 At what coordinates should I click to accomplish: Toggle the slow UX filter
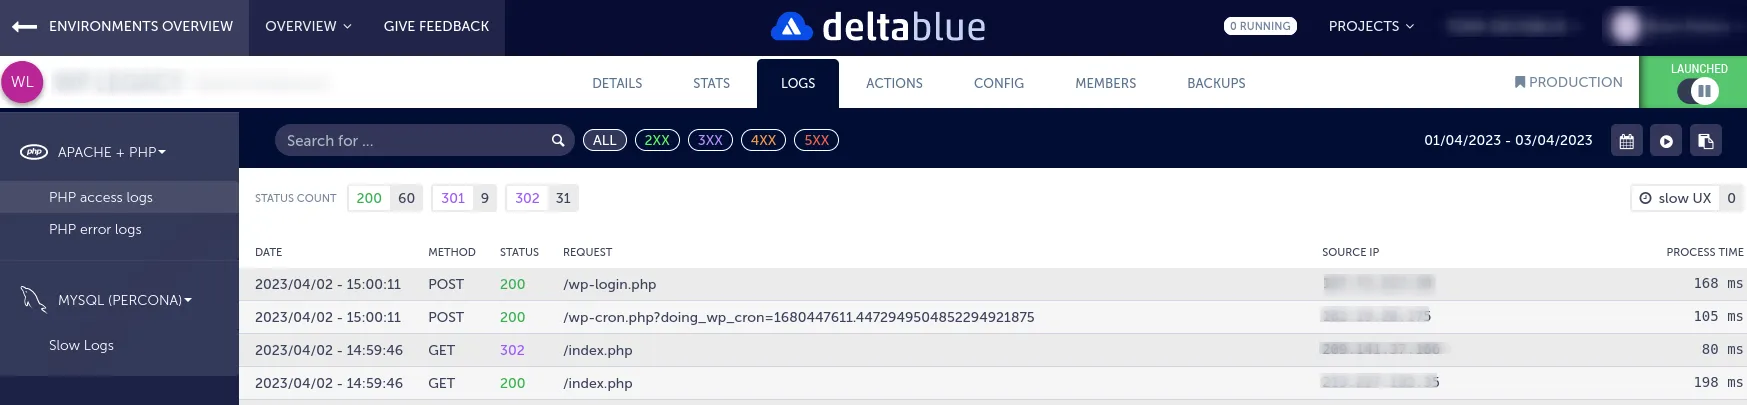[x=1675, y=198]
